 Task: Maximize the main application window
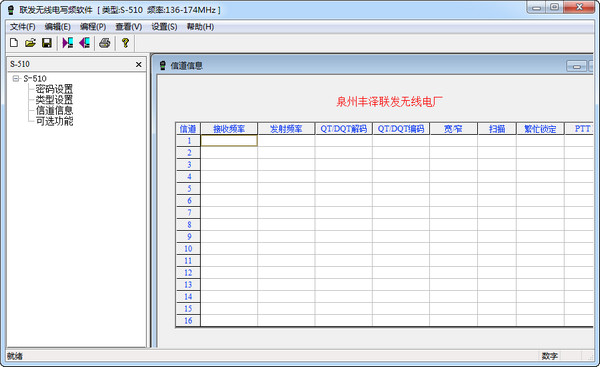(x=554, y=7)
